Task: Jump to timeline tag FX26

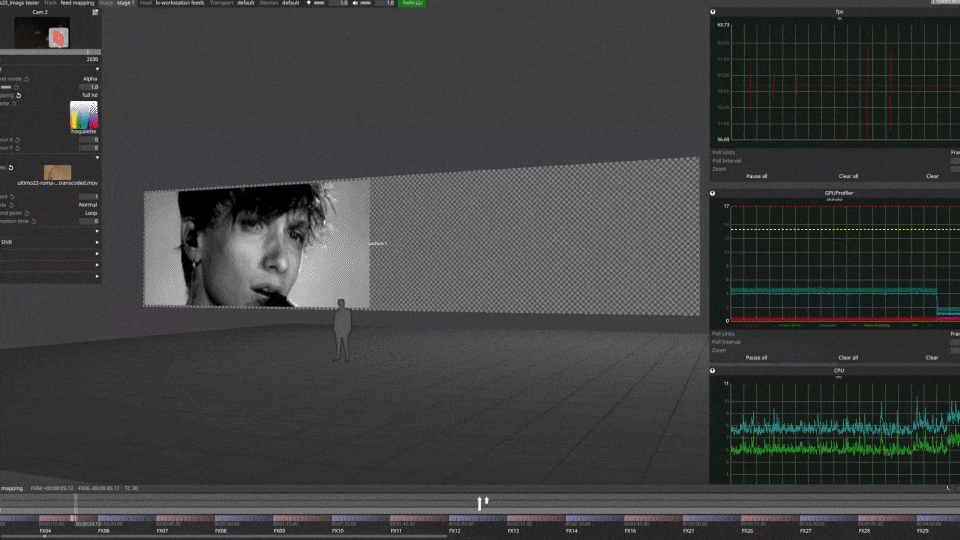Action: (x=747, y=531)
